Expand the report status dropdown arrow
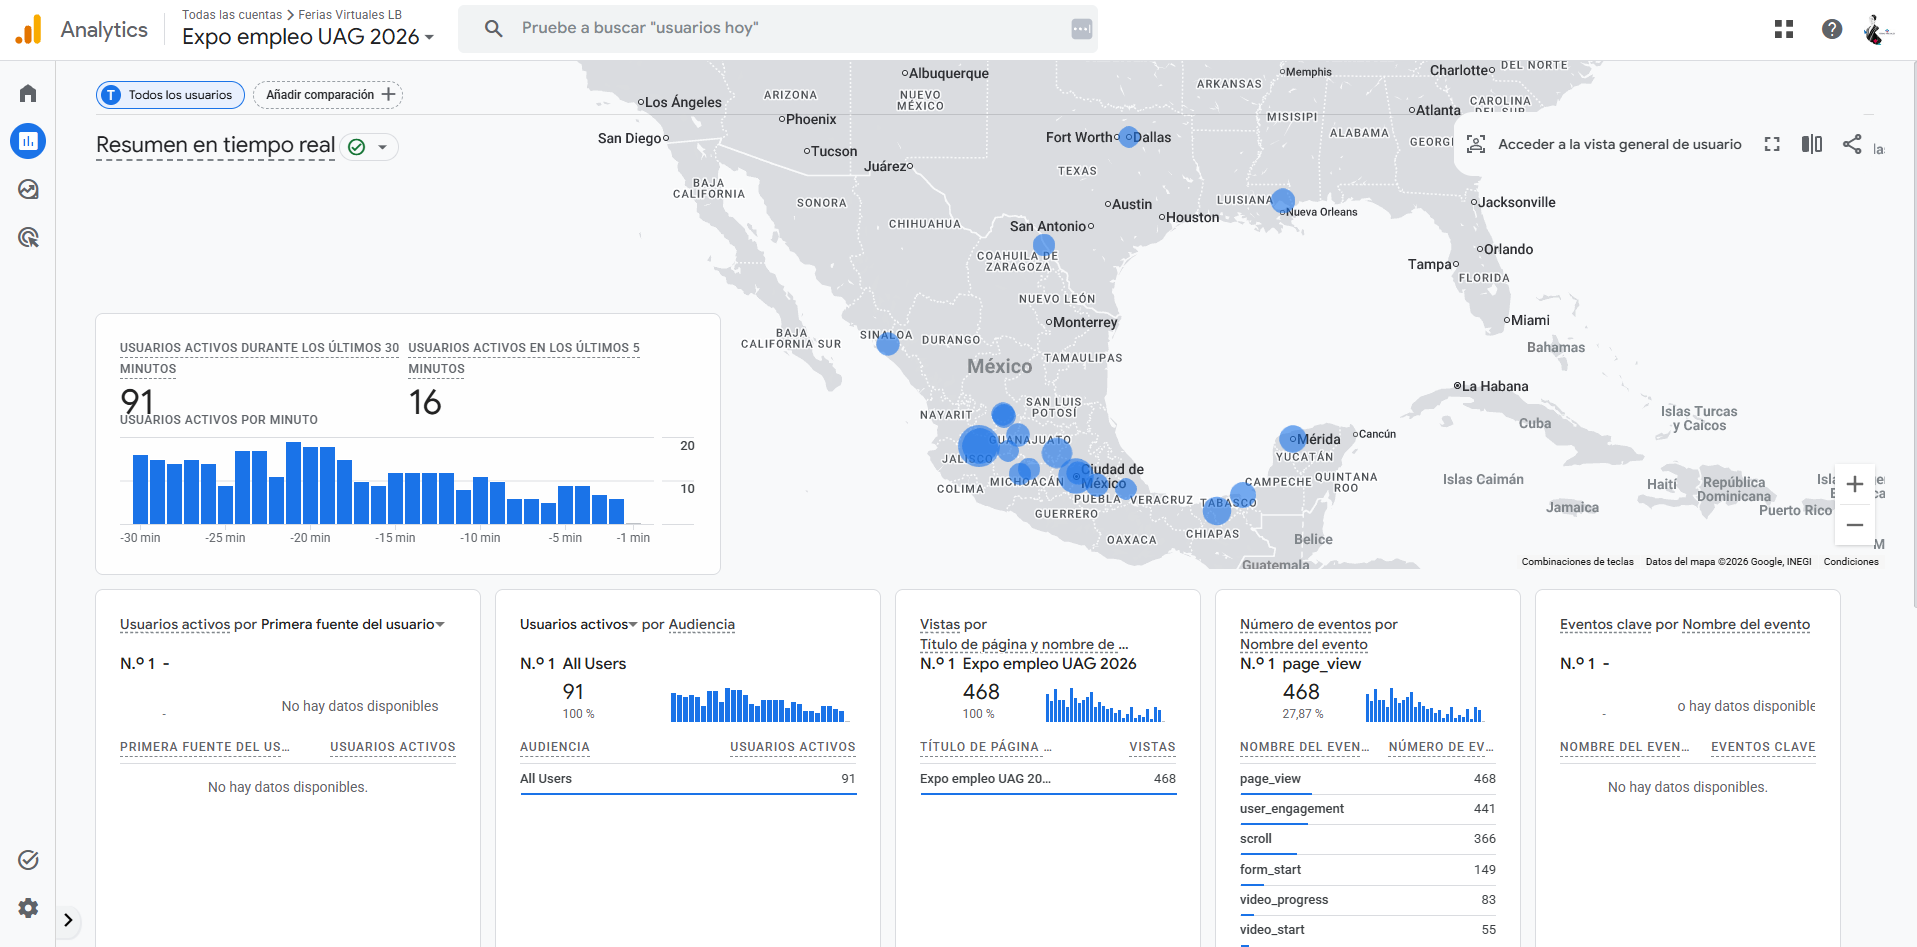 [382, 147]
